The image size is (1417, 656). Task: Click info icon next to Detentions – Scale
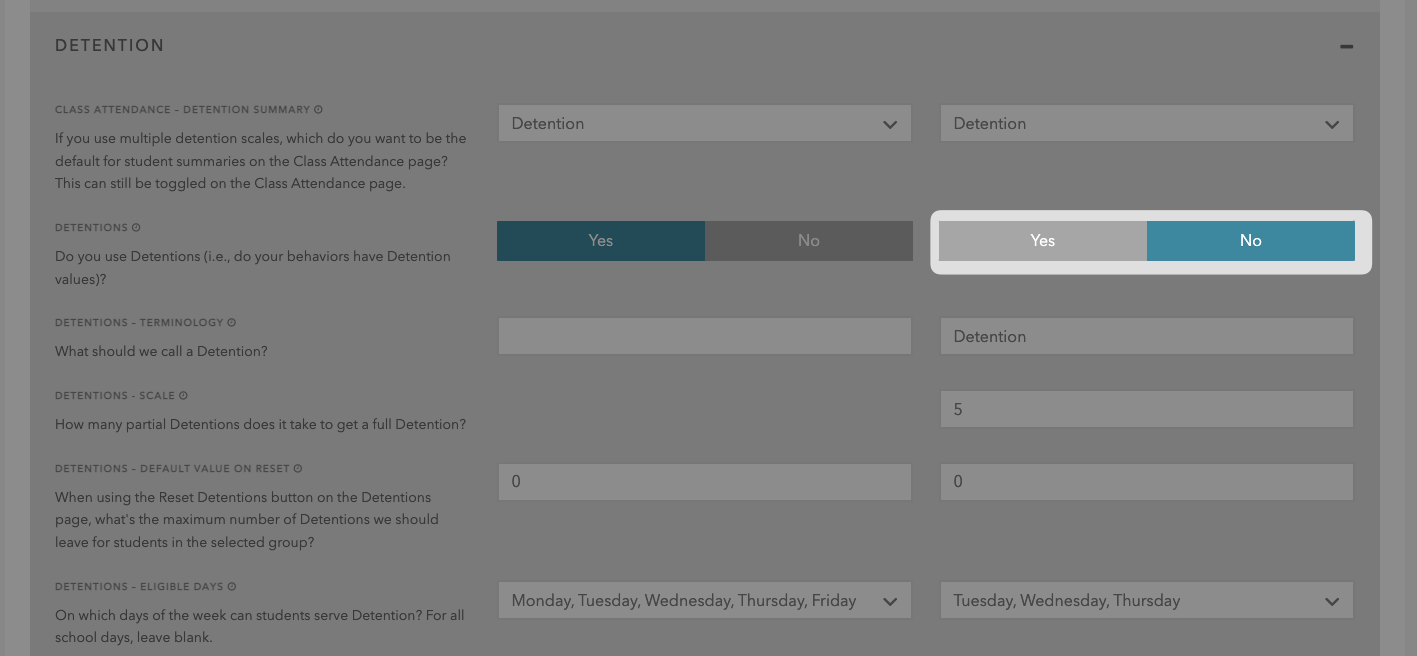point(184,396)
